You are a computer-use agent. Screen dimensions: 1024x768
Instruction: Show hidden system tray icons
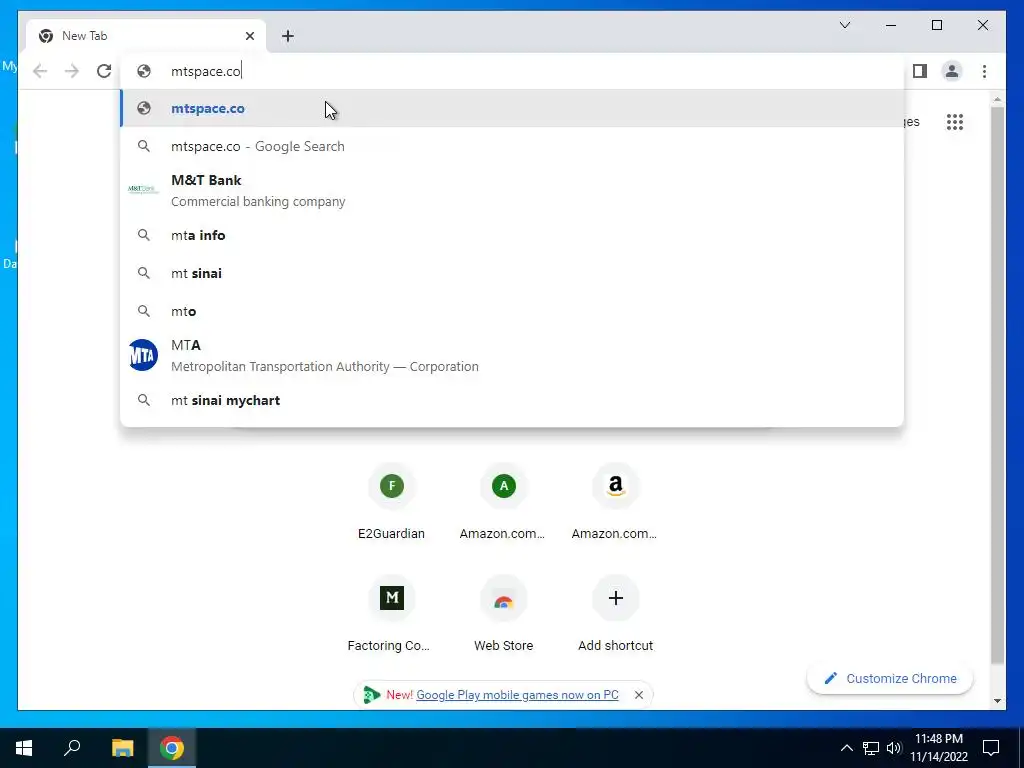[846, 748]
